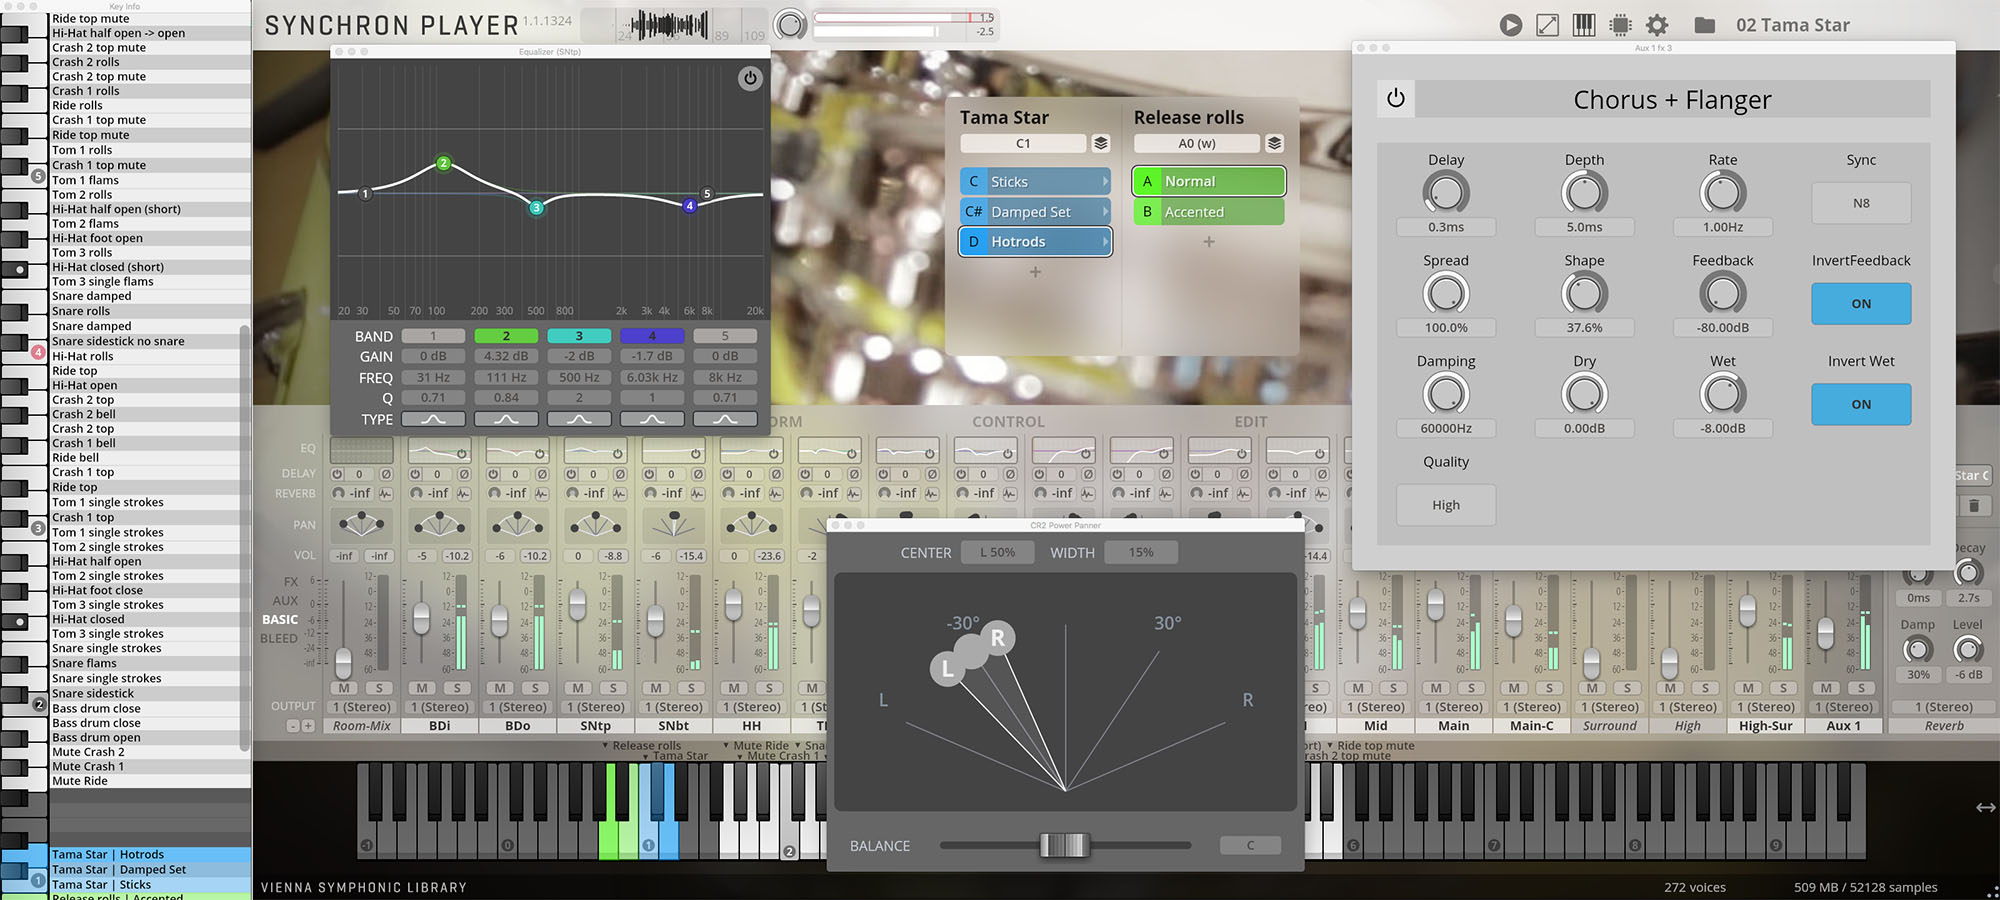Switch to the CONTROL tab
The height and width of the screenshot is (900, 2000).
pos(1008,422)
